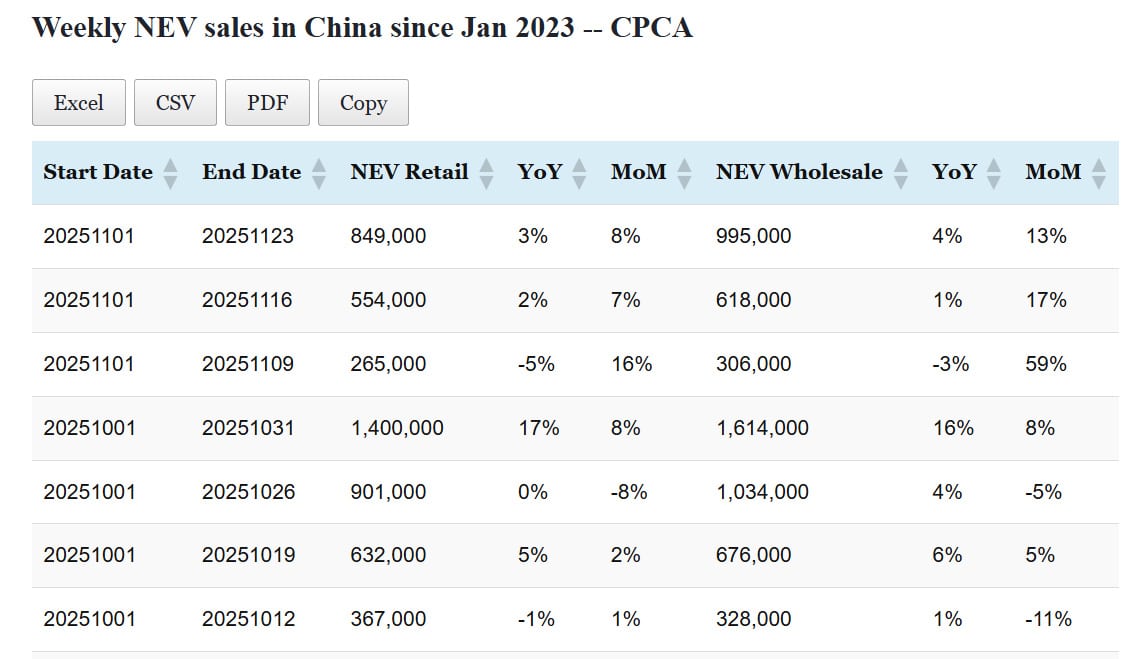Image resolution: width=1128 pixels, height=659 pixels.
Task: Export the table with the Excel button
Action: coord(79,103)
